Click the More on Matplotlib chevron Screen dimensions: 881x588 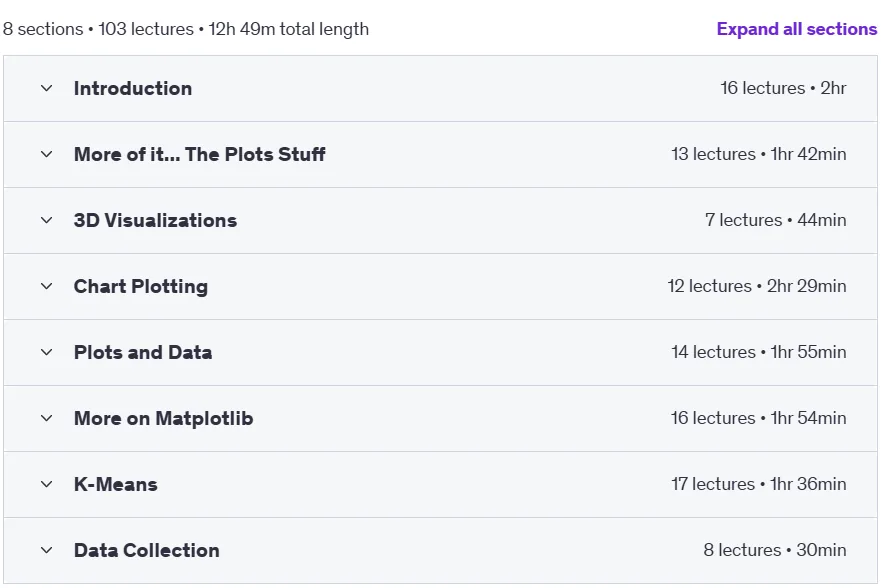point(47,418)
